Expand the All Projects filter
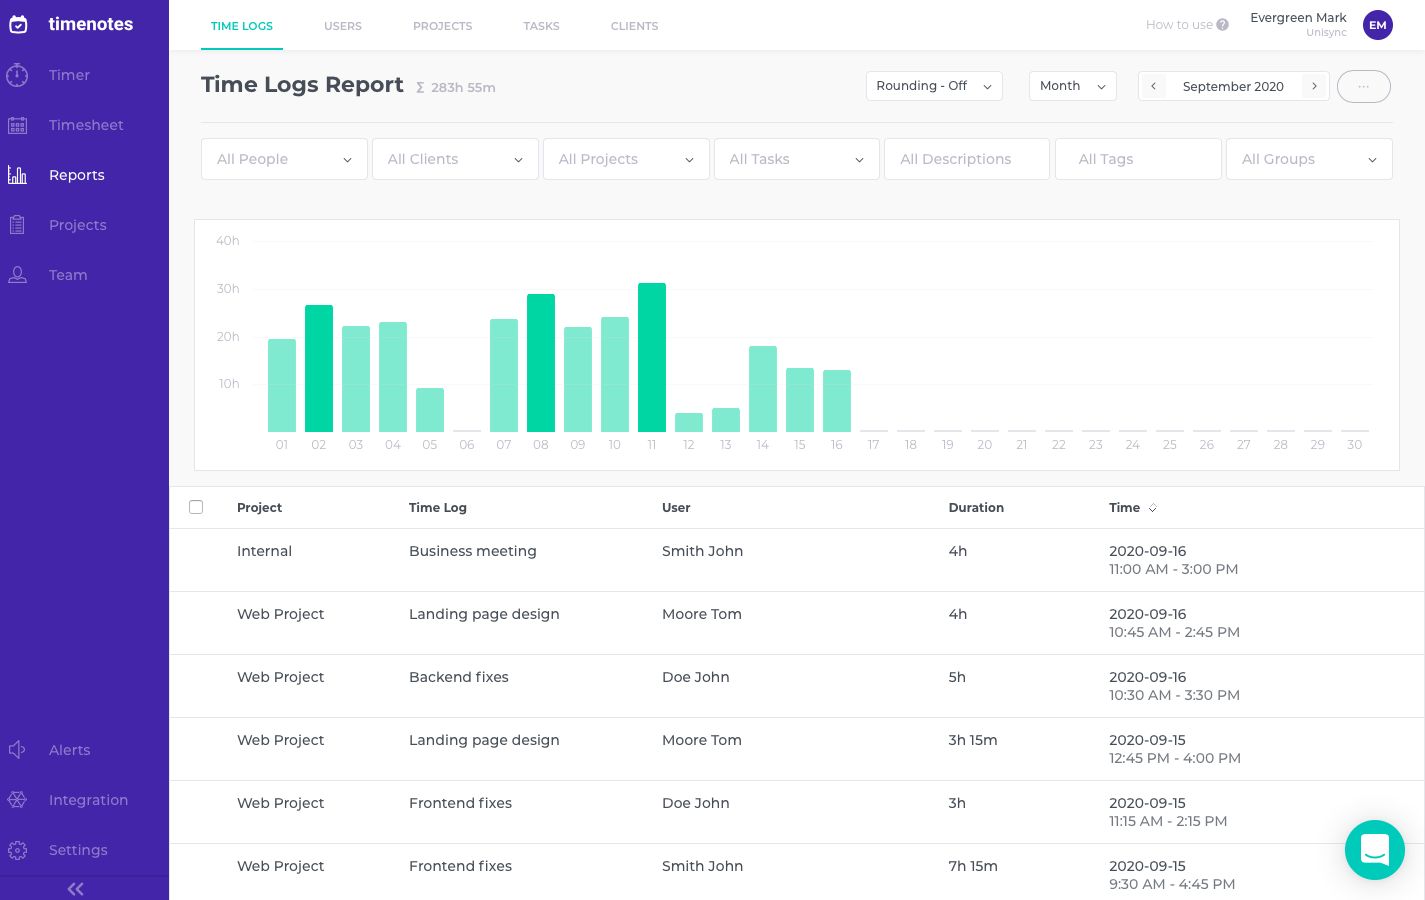 click(626, 159)
